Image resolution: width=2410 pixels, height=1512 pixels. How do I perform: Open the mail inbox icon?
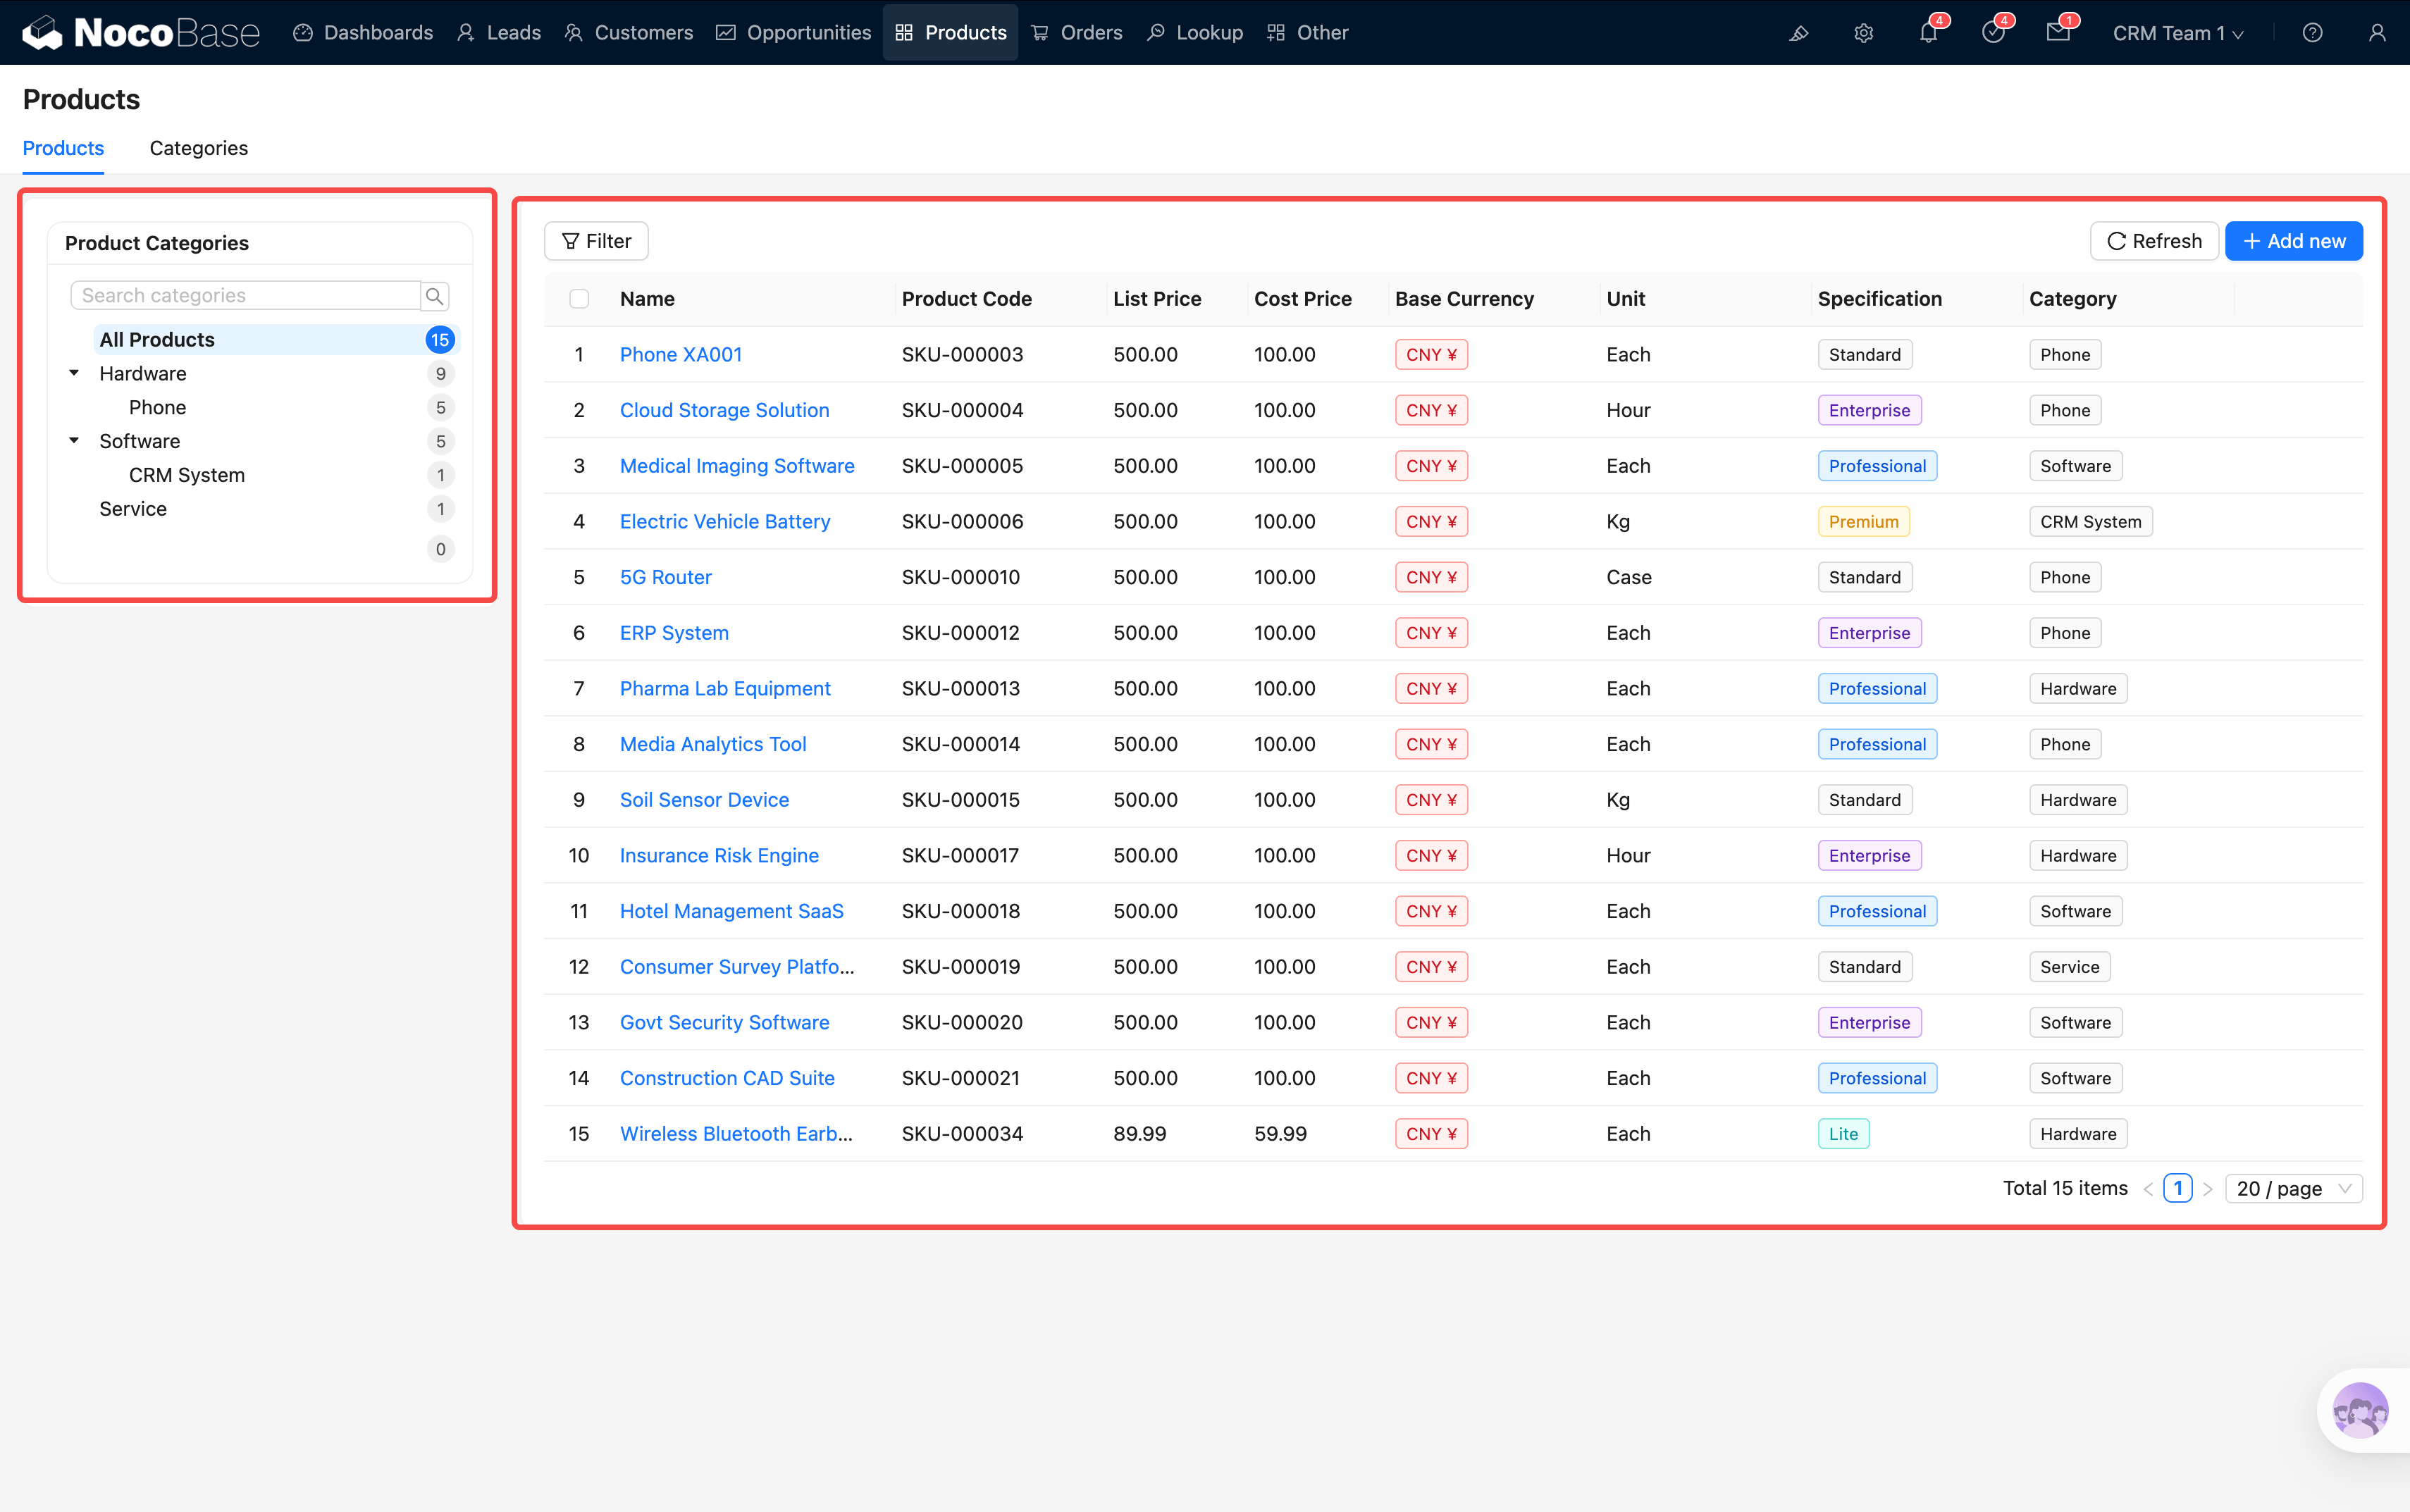point(2058,33)
